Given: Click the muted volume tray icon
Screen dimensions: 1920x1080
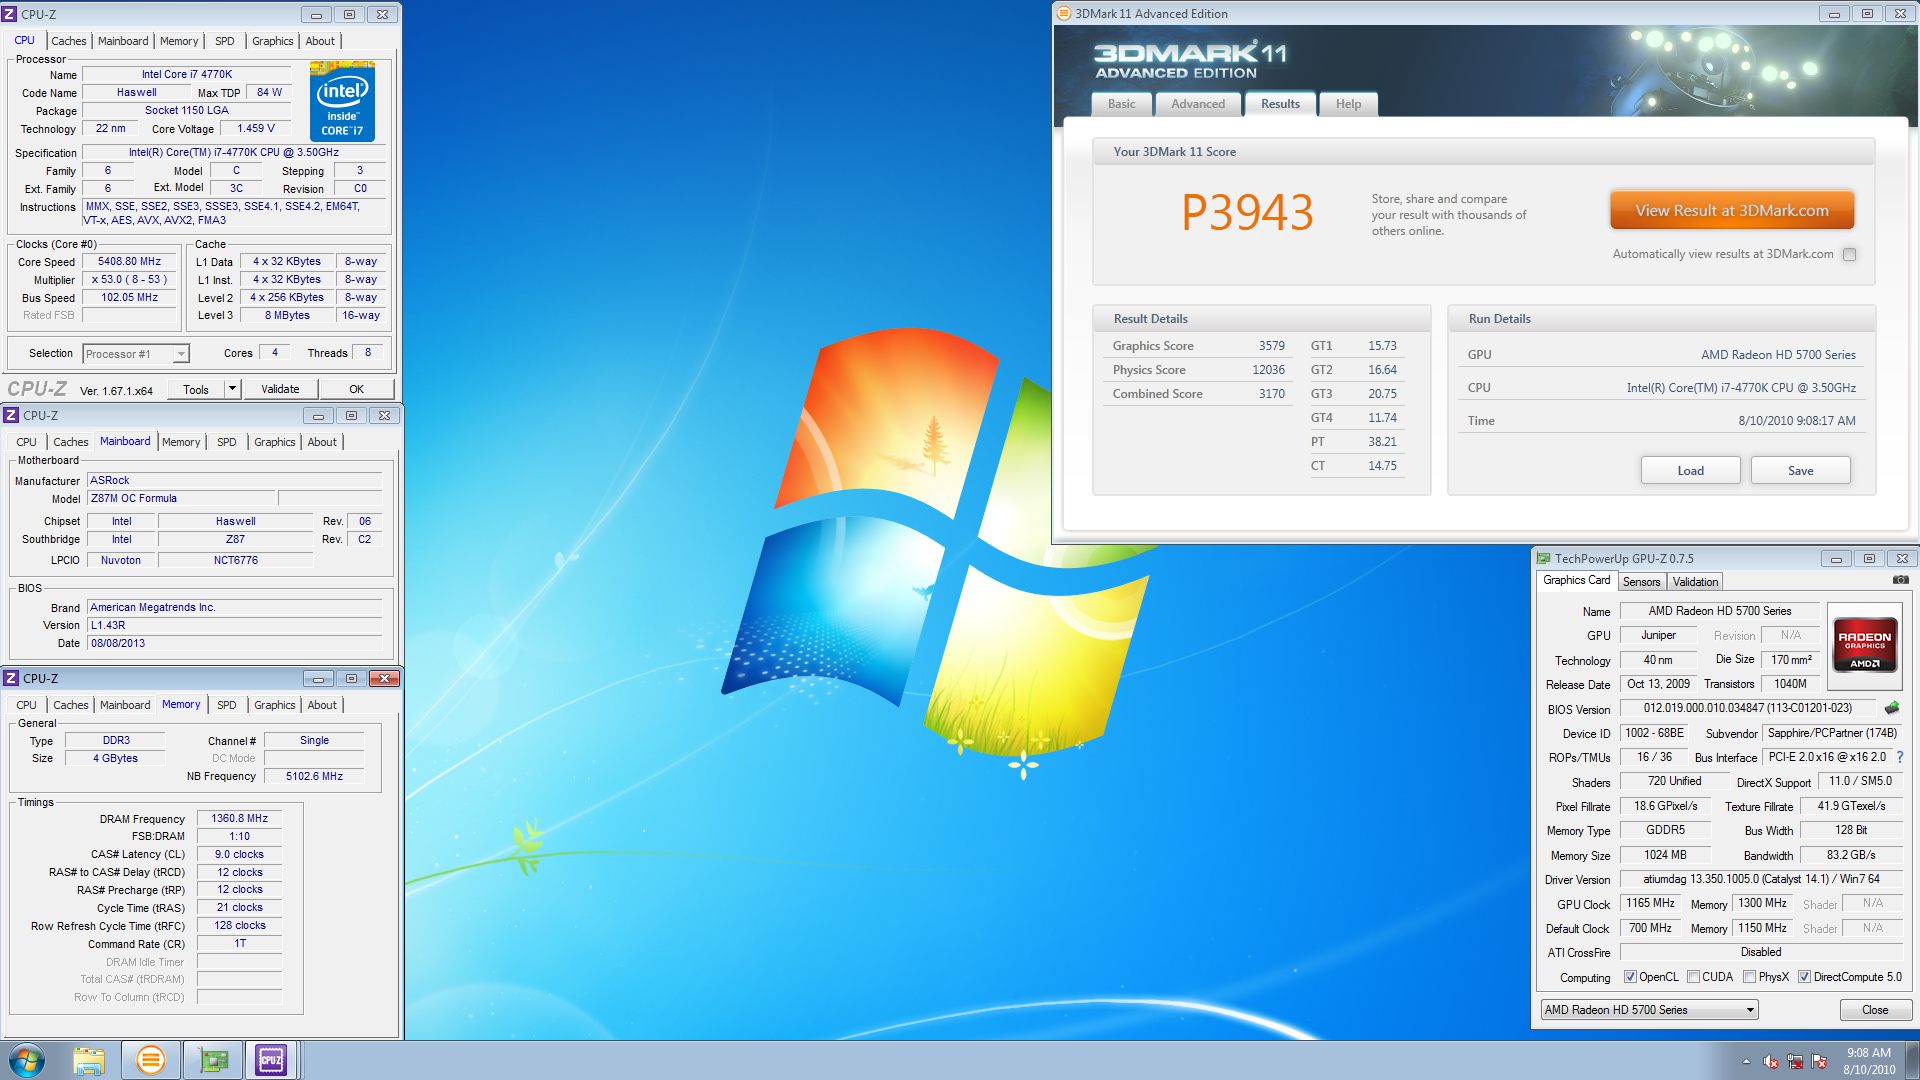Looking at the screenshot, I should (x=1771, y=1061).
